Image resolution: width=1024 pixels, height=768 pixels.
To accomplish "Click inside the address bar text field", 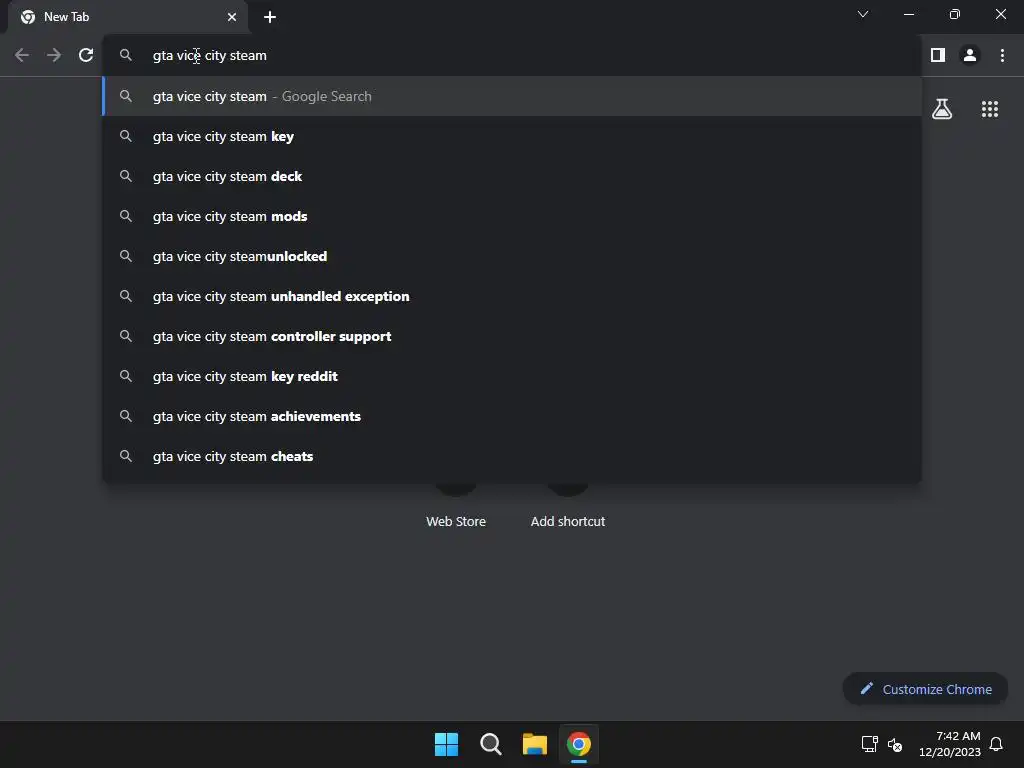I will coord(509,56).
